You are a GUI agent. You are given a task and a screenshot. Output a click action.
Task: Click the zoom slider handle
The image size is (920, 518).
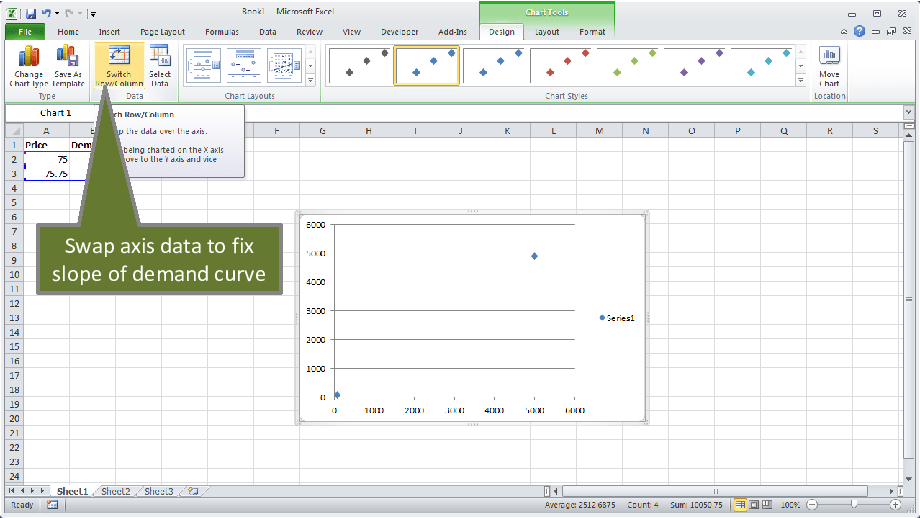click(854, 505)
